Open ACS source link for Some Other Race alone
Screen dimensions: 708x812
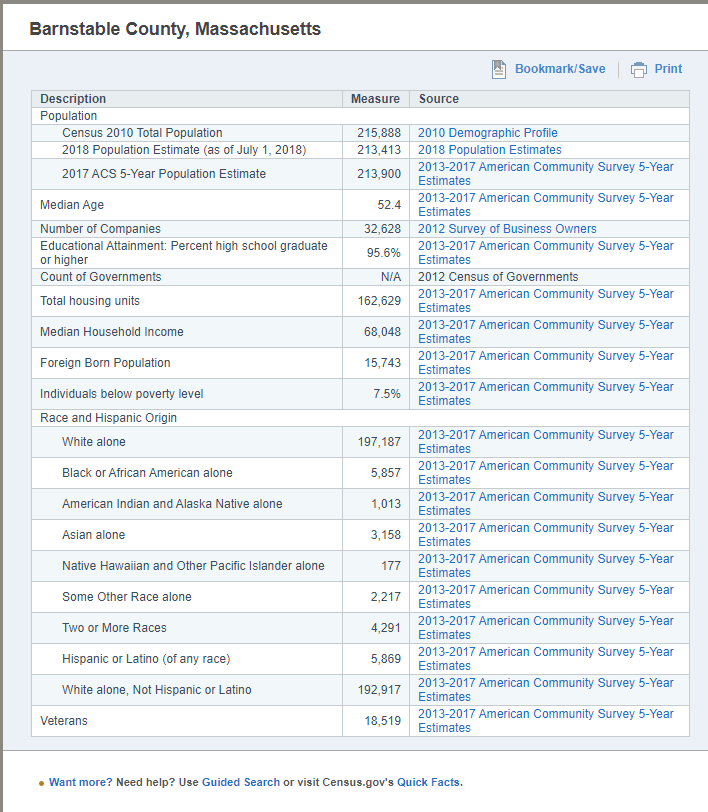coord(546,597)
